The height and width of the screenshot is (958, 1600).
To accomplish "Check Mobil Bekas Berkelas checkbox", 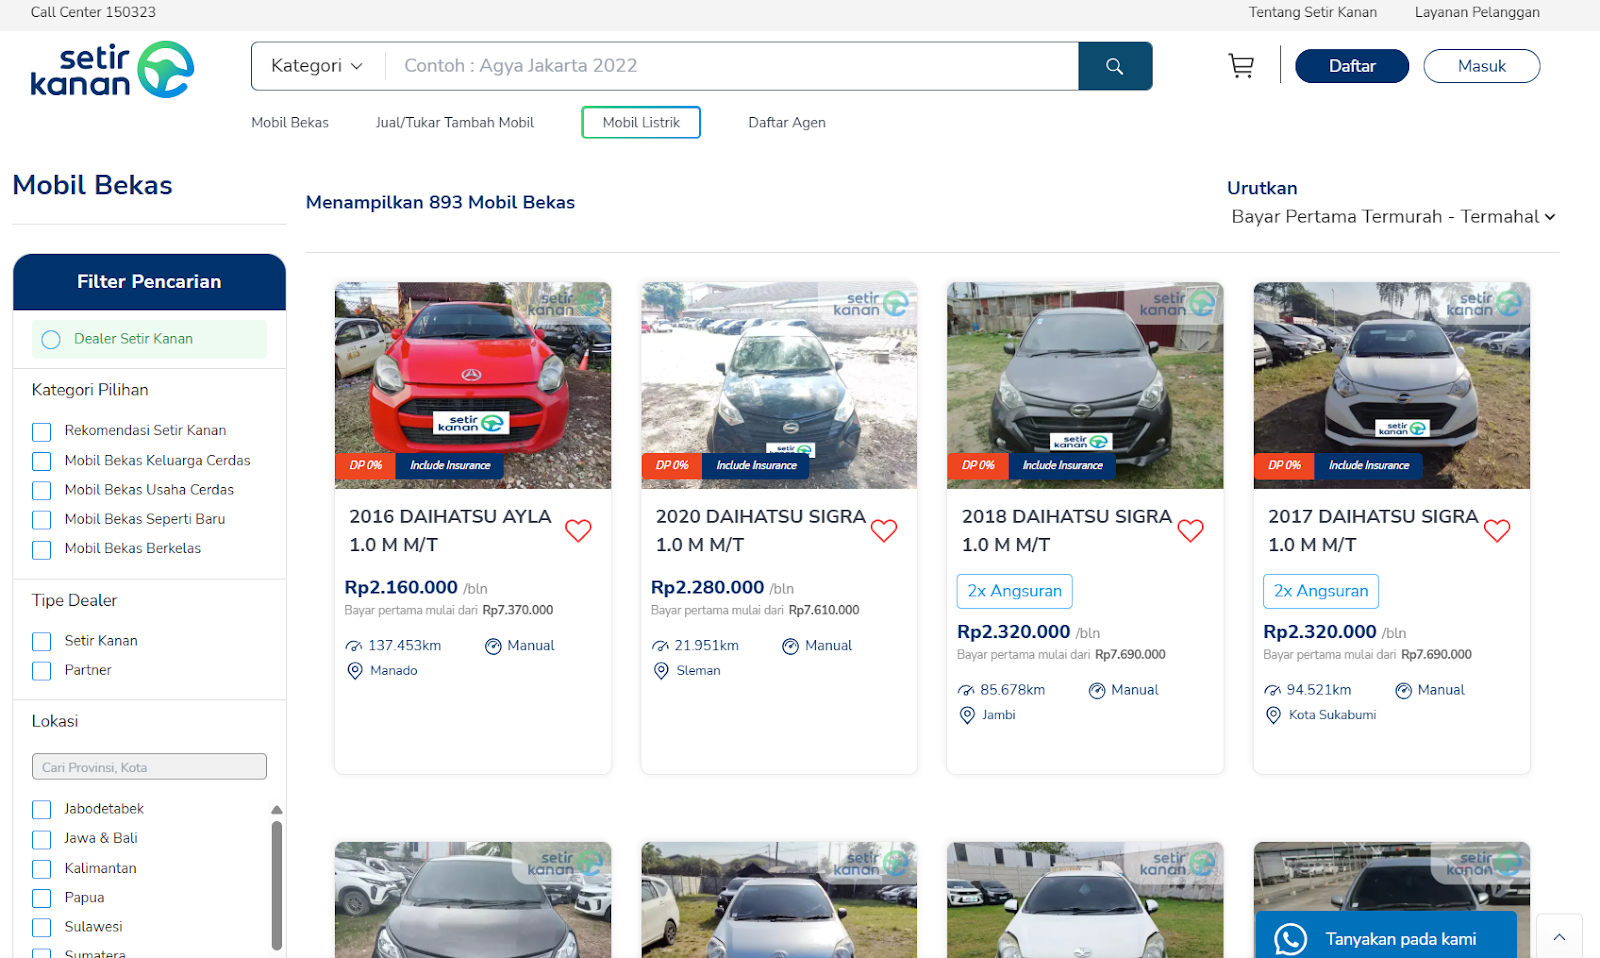I will tap(41, 550).
